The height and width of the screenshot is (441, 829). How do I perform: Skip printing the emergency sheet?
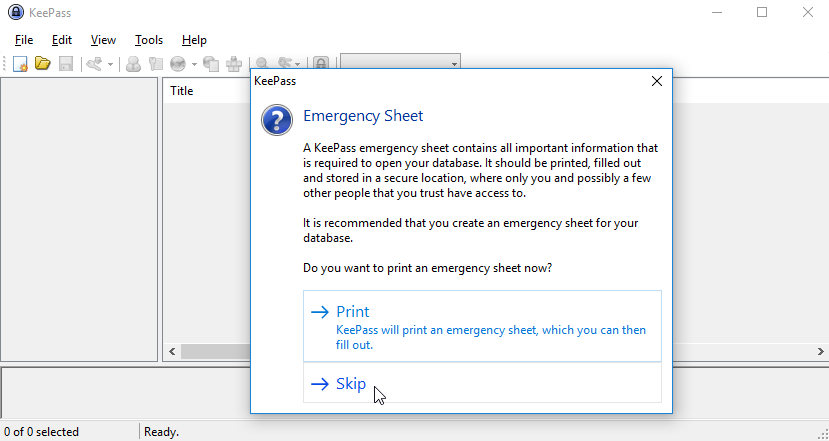[x=482, y=383]
